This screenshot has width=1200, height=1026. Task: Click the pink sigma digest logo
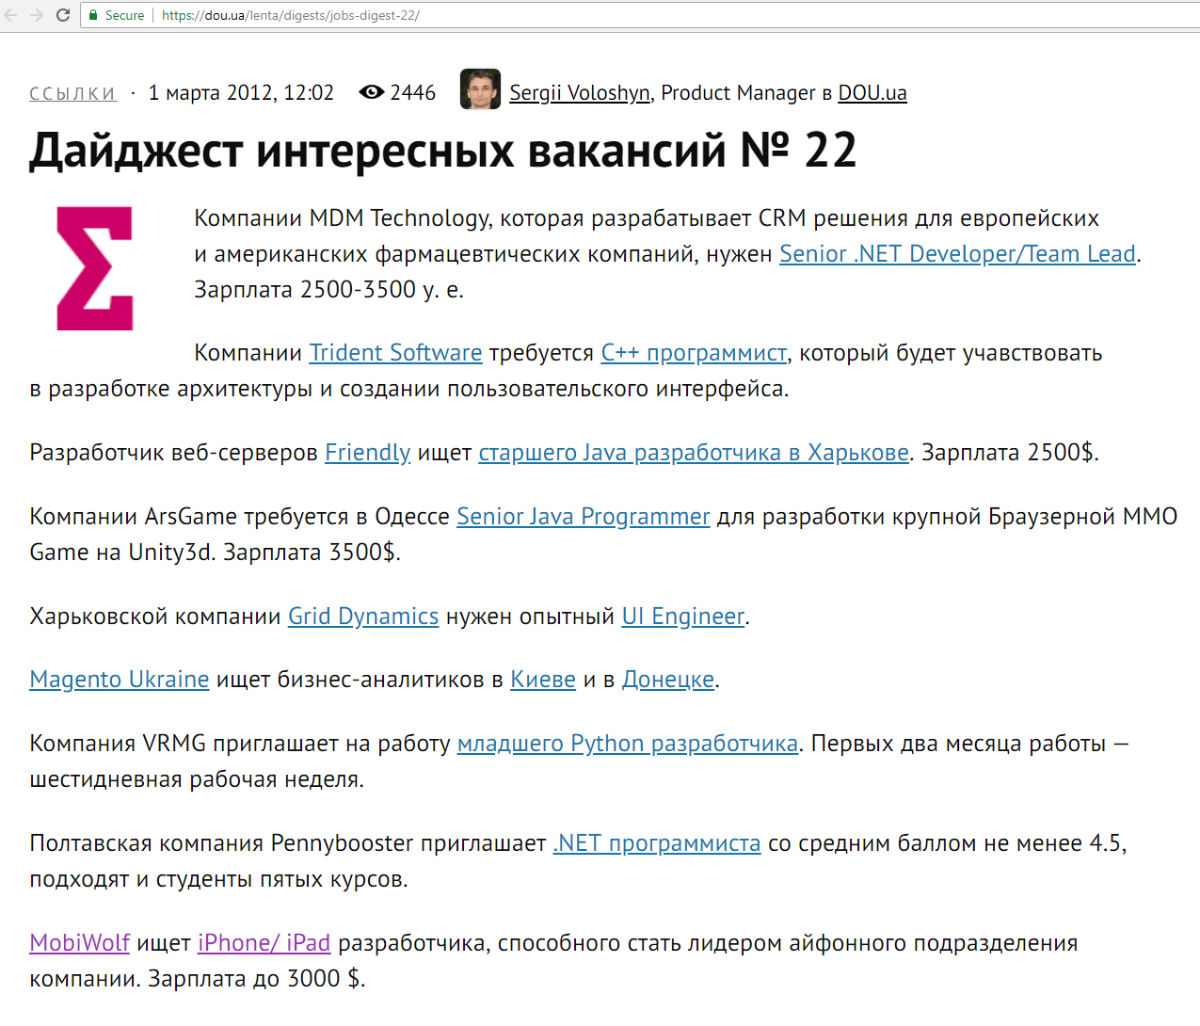(95, 268)
